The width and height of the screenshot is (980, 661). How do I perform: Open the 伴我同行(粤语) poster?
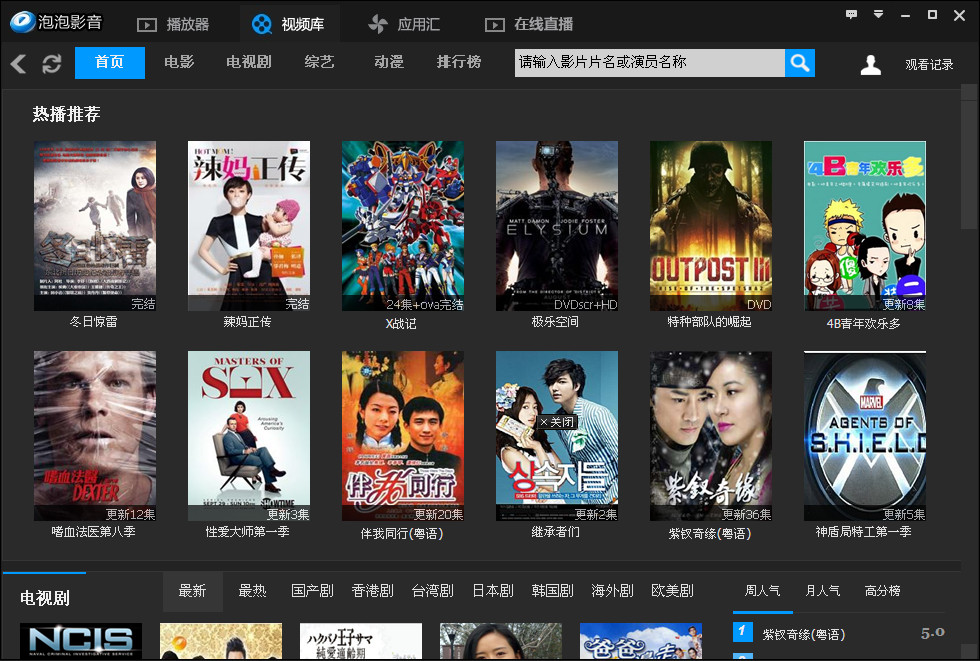tap(402, 435)
